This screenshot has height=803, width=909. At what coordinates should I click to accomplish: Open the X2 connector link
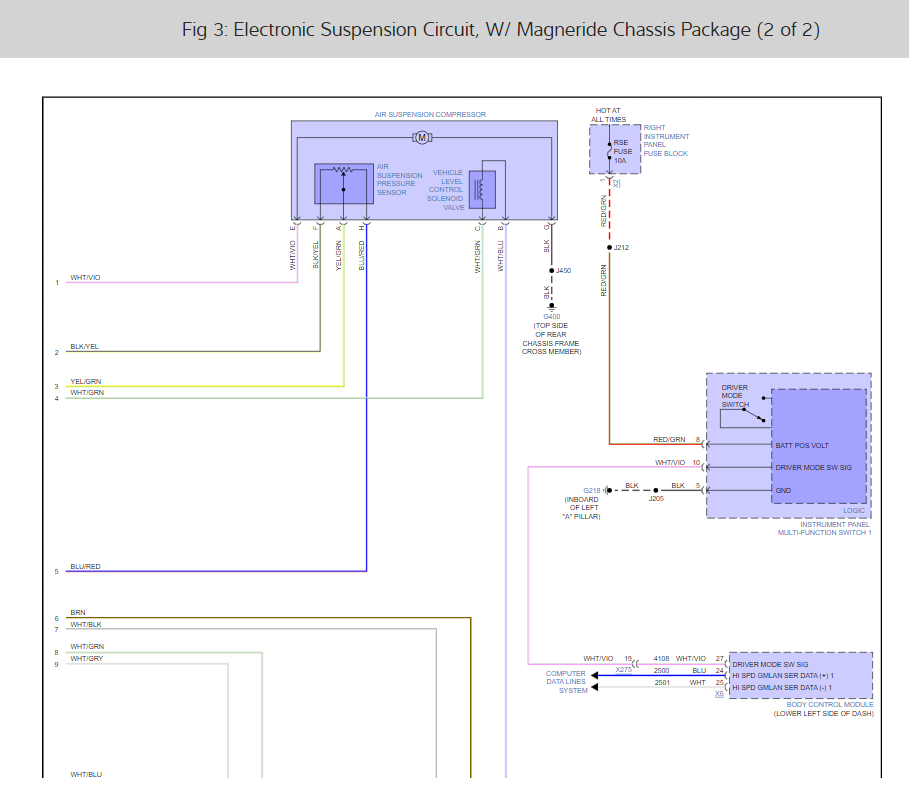tap(616, 183)
